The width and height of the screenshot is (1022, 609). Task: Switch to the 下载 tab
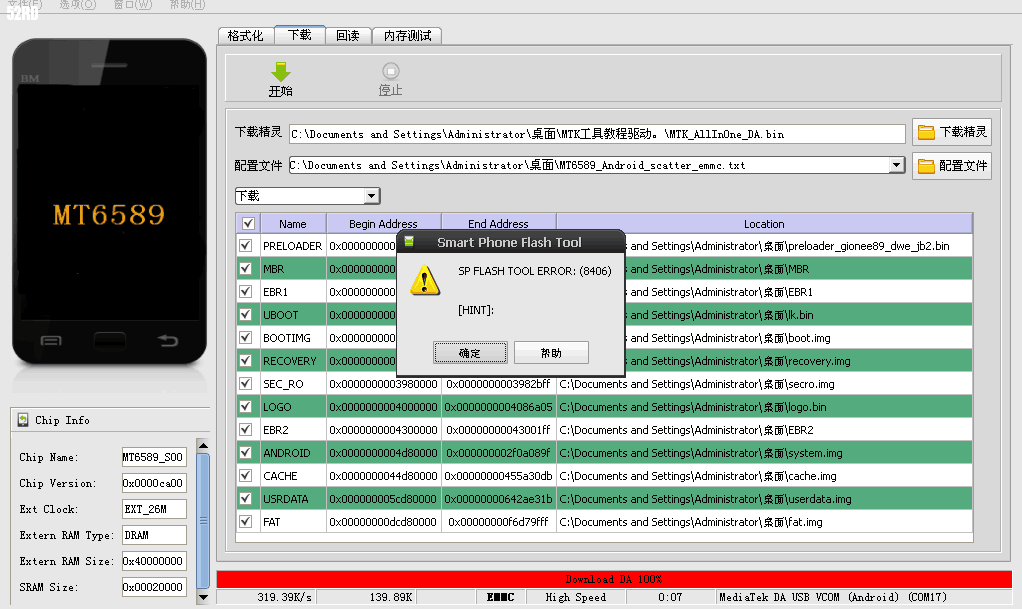click(x=300, y=35)
